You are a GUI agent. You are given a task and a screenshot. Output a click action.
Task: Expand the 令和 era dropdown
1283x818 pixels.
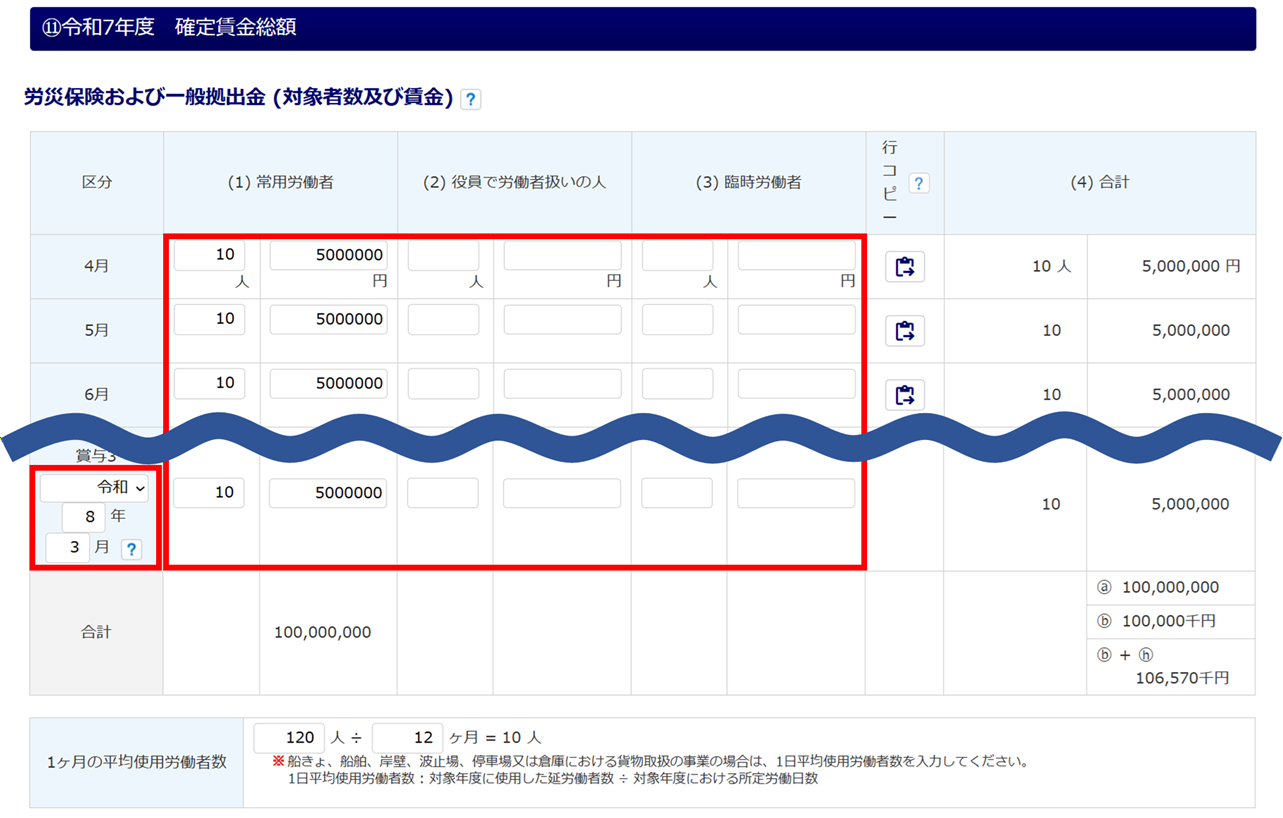(95, 488)
